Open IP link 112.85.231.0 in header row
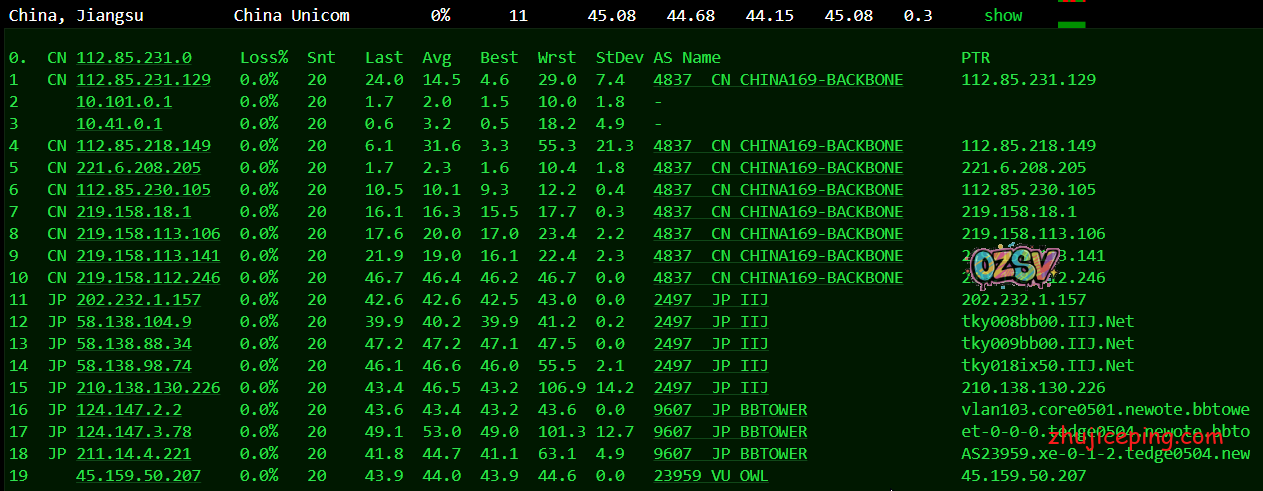This screenshot has height=491, width=1263. tap(134, 58)
